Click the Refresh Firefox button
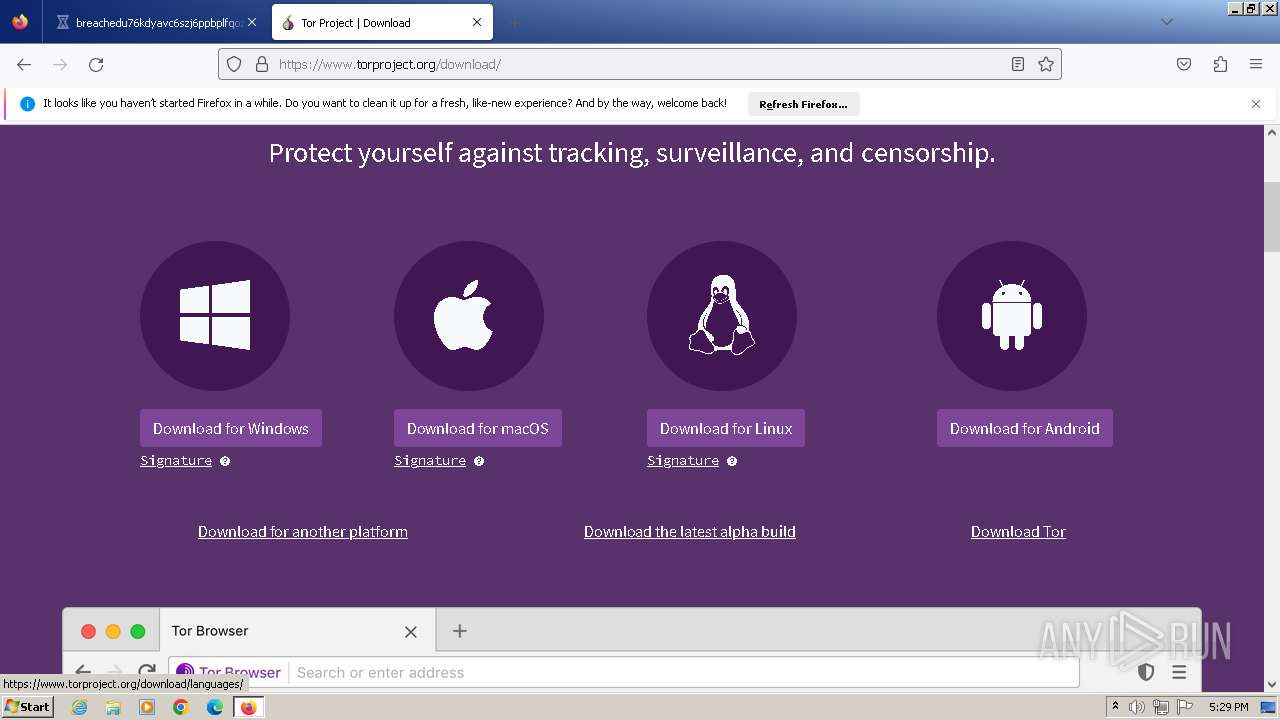 [803, 104]
